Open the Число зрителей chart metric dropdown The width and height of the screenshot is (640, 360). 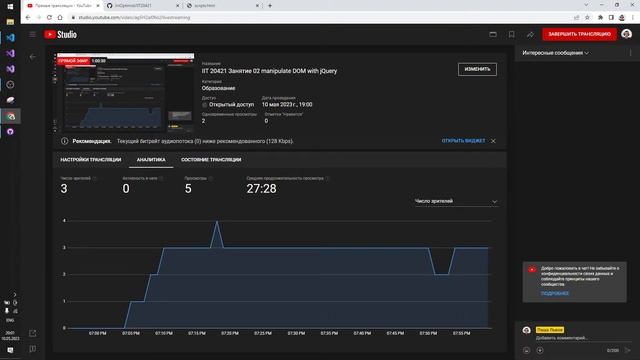[x=456, y=202]
